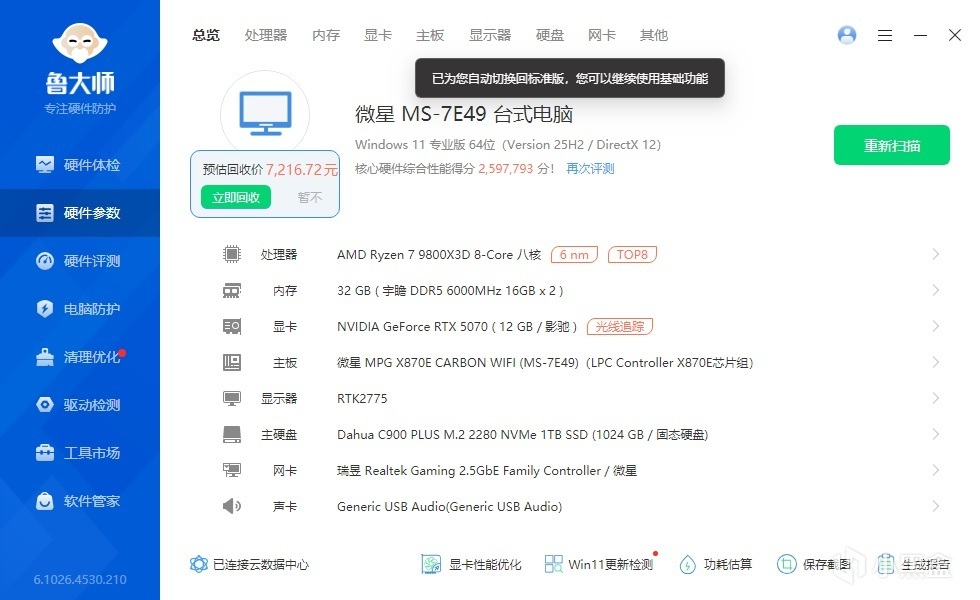Click the 鲁大师 mascot logo
The image size is (980, 600).
pos(80,43)
